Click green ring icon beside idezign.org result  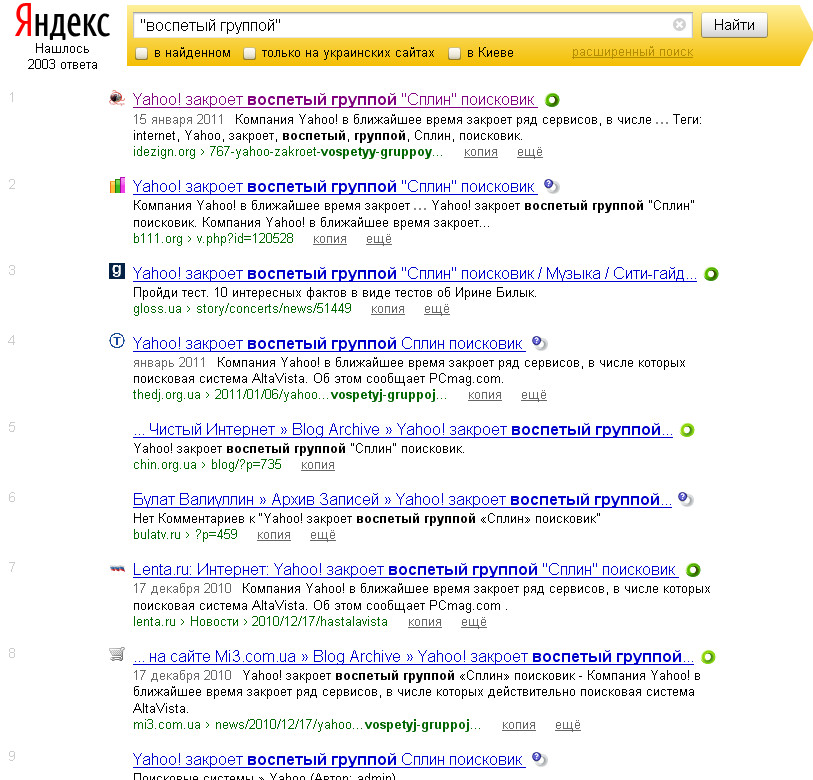click(553, 100)
